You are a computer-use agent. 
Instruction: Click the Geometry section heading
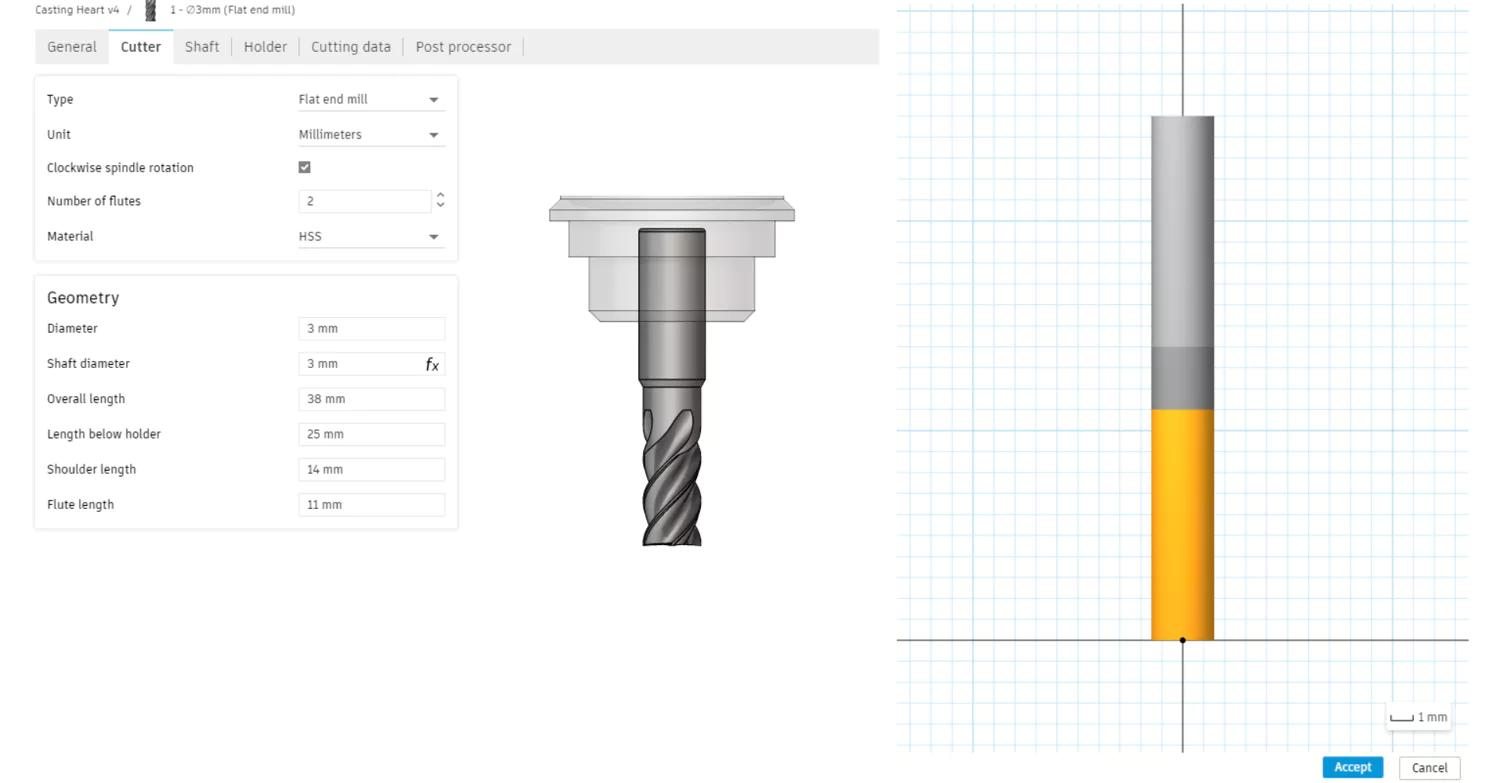(x=83, y=298)
